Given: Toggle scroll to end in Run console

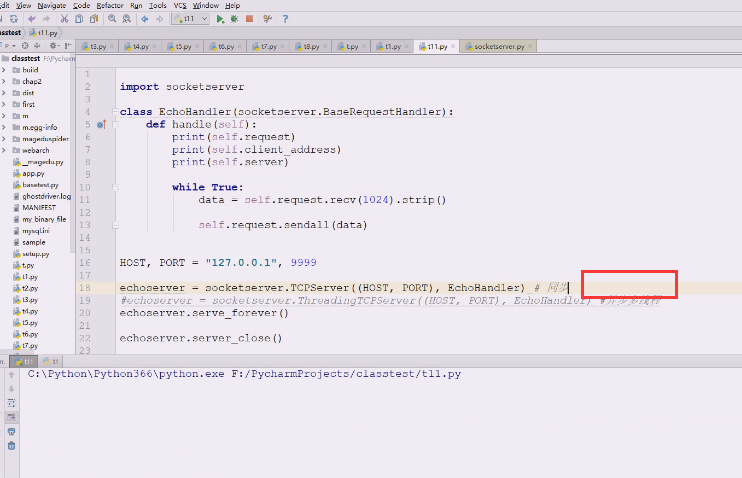Looking at the screenshot, I should click(11, 417).
